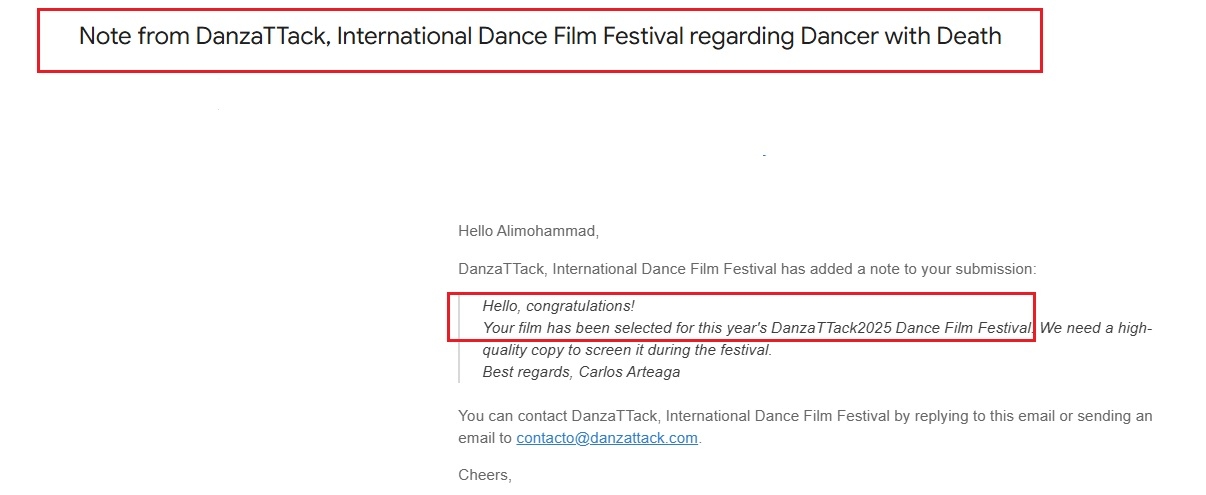
Task: Click the vertical quote bar beside the note
Action: coord(459,340)
